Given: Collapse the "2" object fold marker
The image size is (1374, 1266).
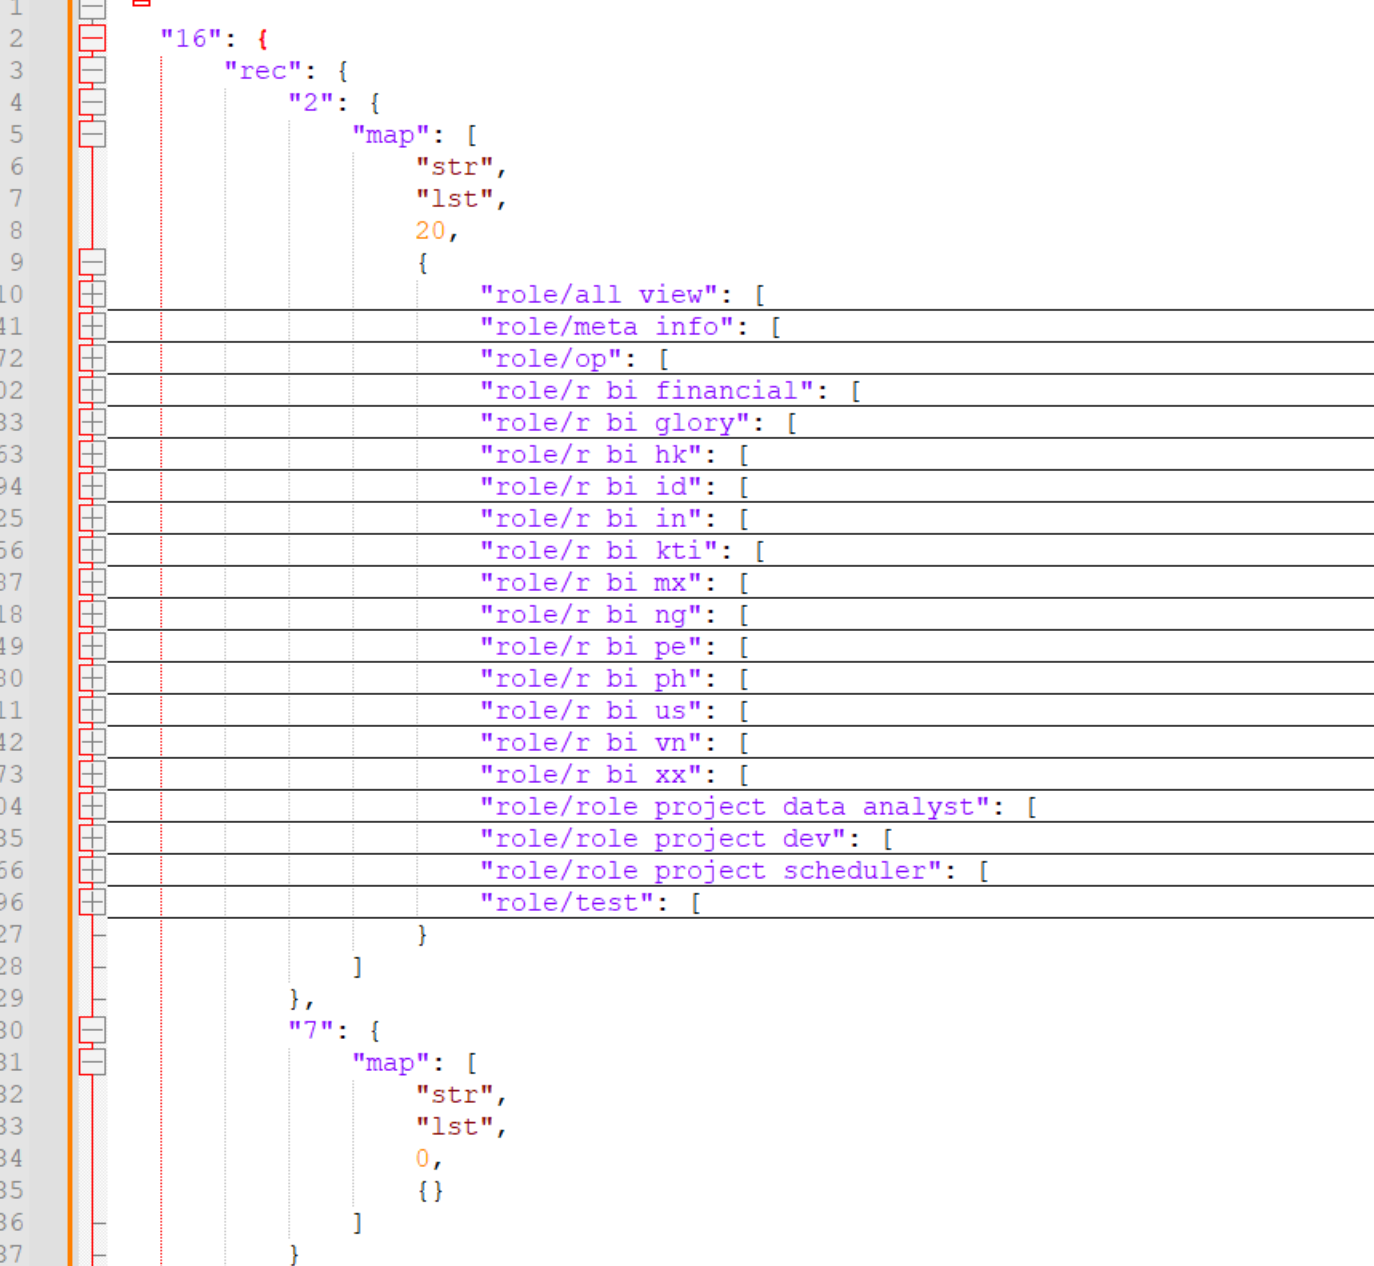Looking at the screenshot, I should (92, 102).
